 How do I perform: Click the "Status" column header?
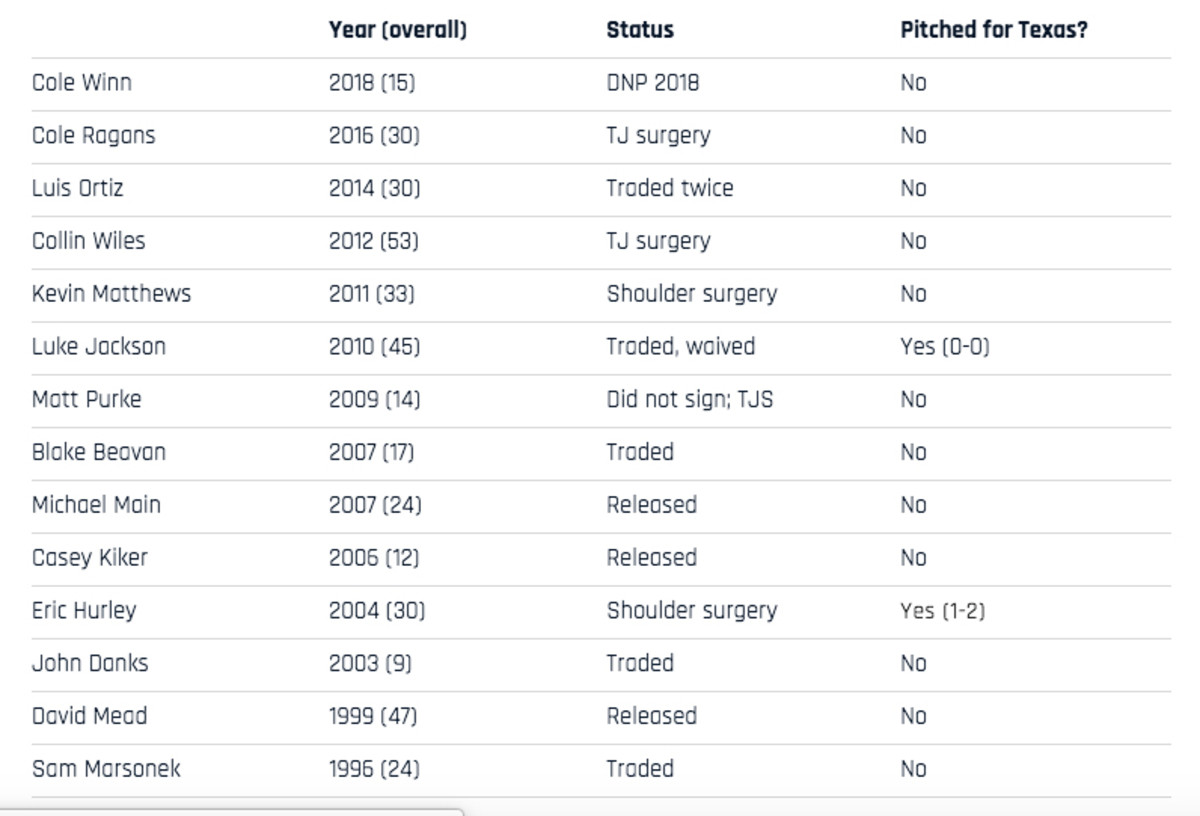[x=640, y=30]
